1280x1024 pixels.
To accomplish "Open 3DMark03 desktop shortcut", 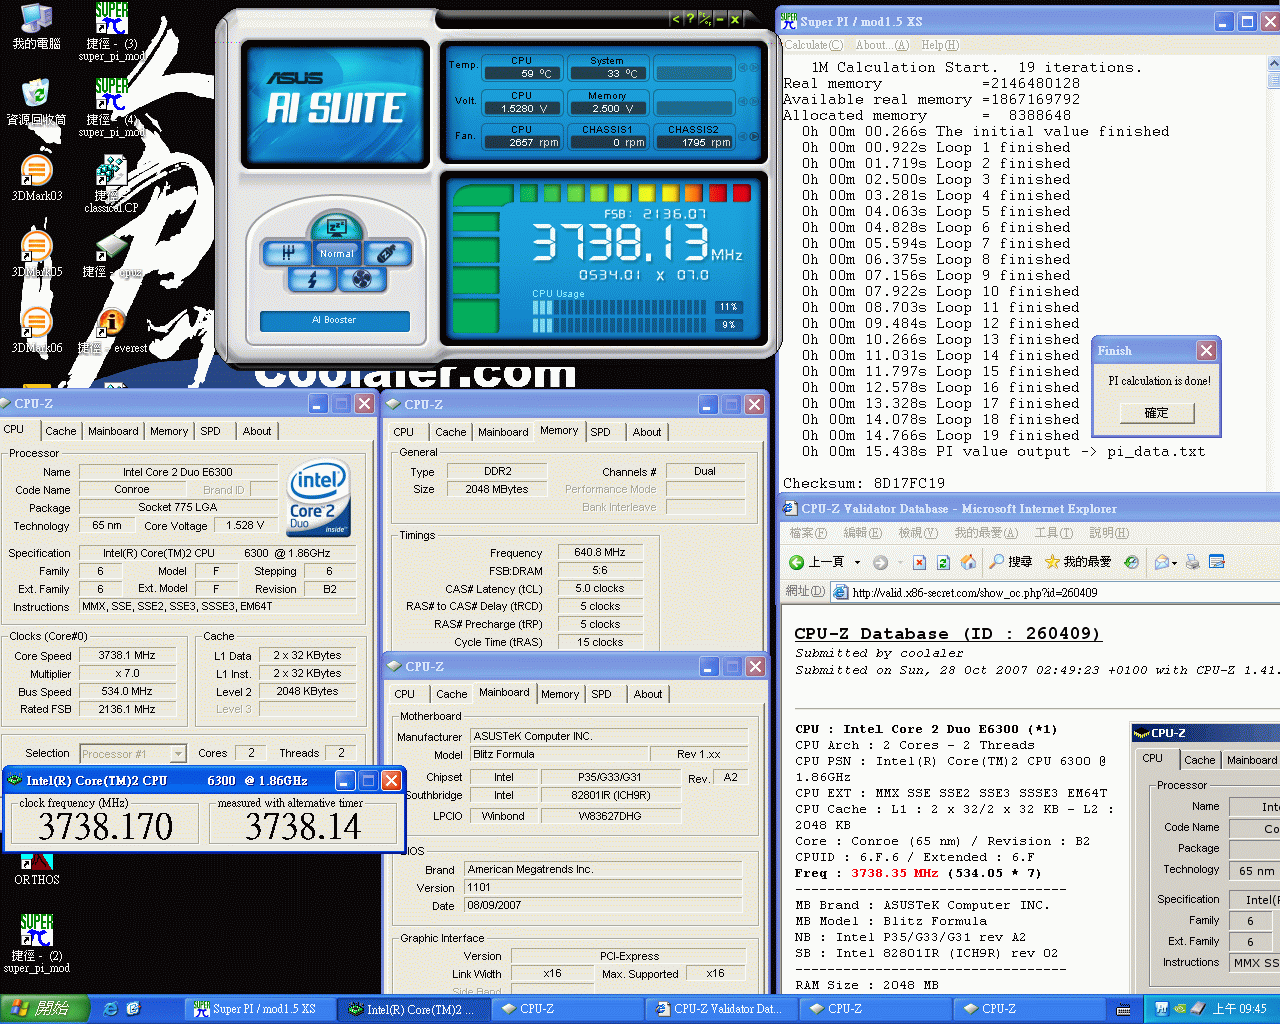I will click(x=36, y=178).
